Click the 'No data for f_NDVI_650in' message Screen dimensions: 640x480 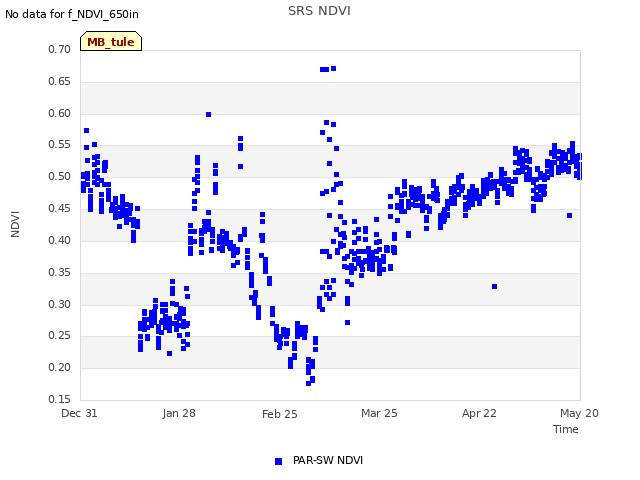tap(72, 14)
